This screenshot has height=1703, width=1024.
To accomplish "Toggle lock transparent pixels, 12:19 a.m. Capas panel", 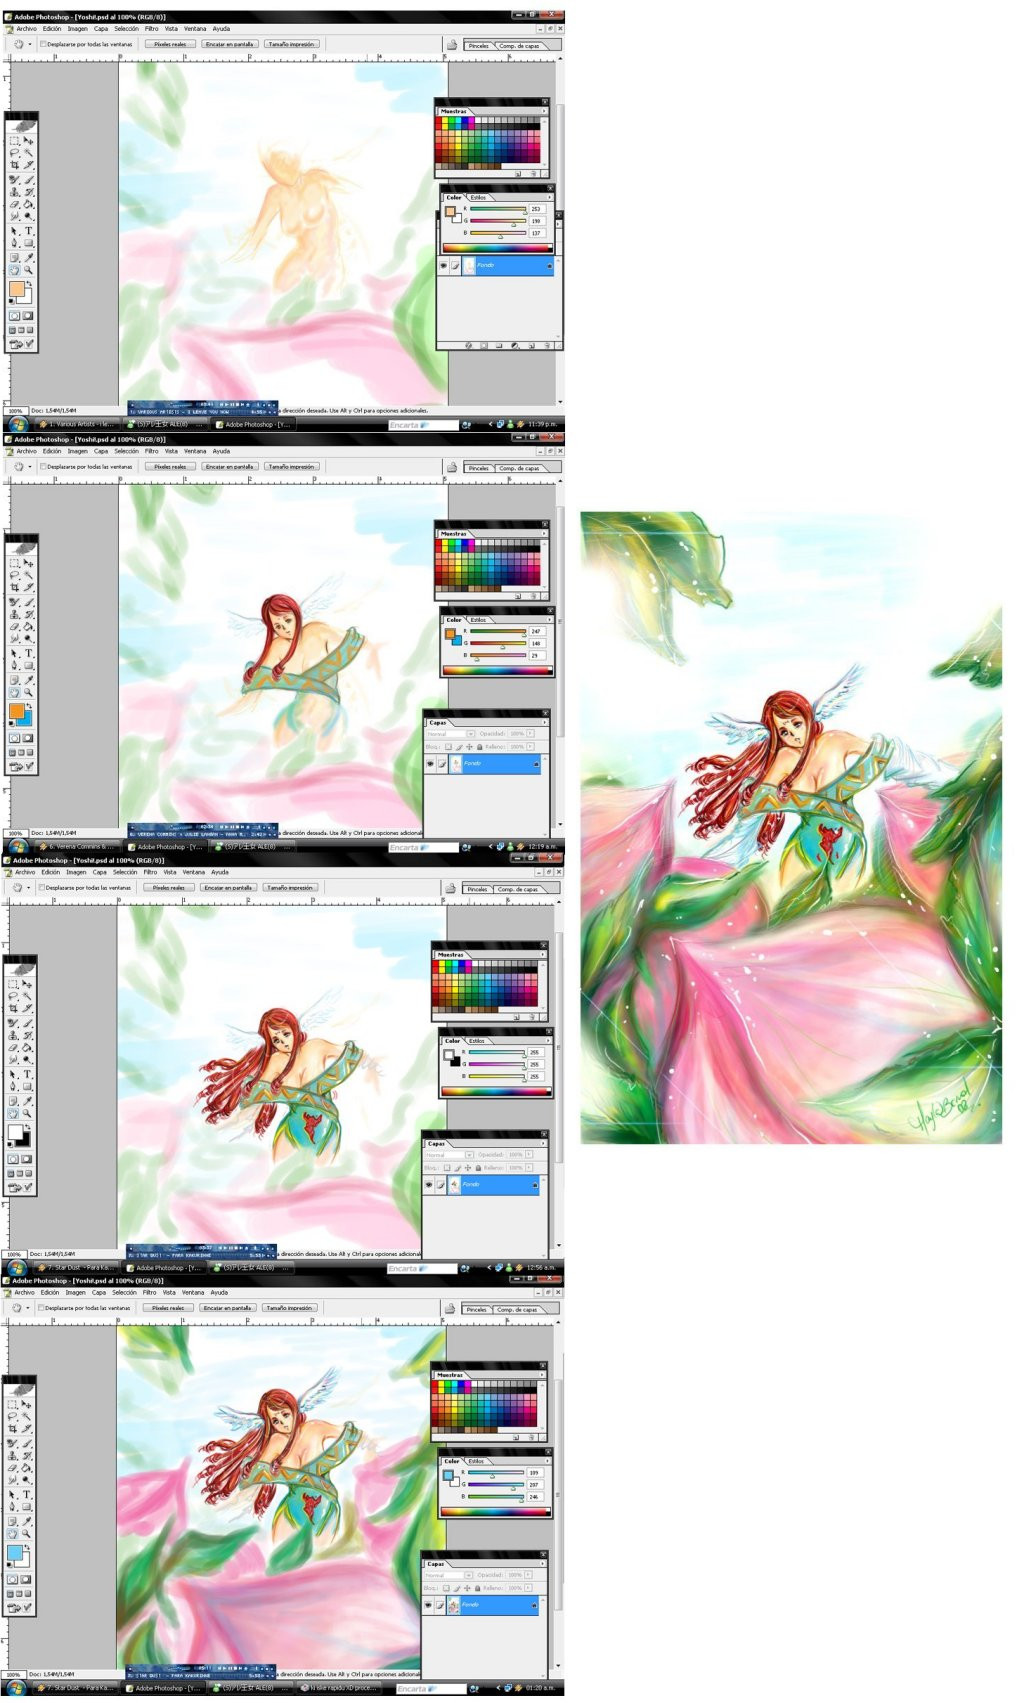I will 448,747.
